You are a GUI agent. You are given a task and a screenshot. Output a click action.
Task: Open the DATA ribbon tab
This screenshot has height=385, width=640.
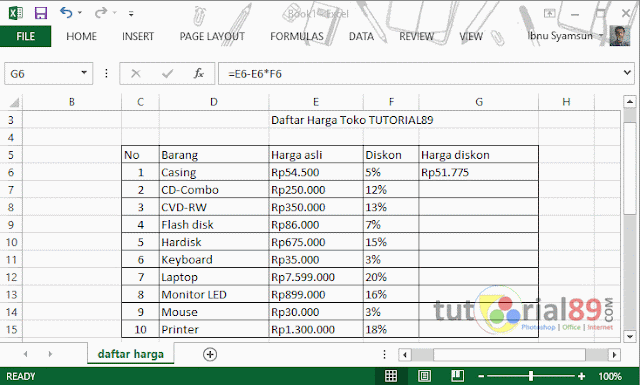click(x=361, y=36)
